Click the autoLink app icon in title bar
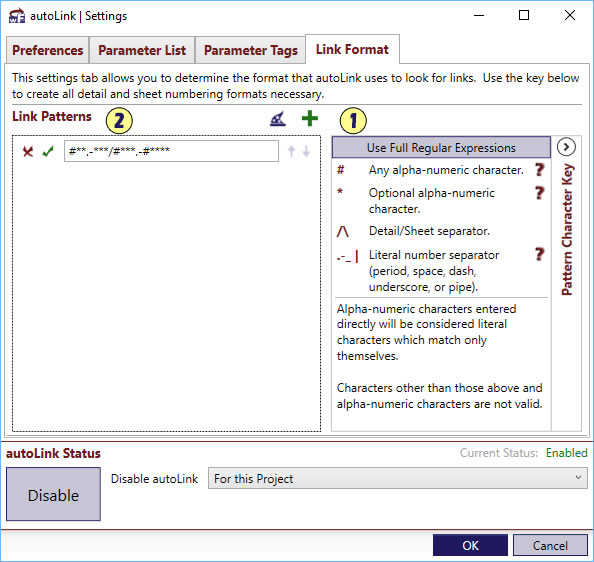 tap(17, 16)
